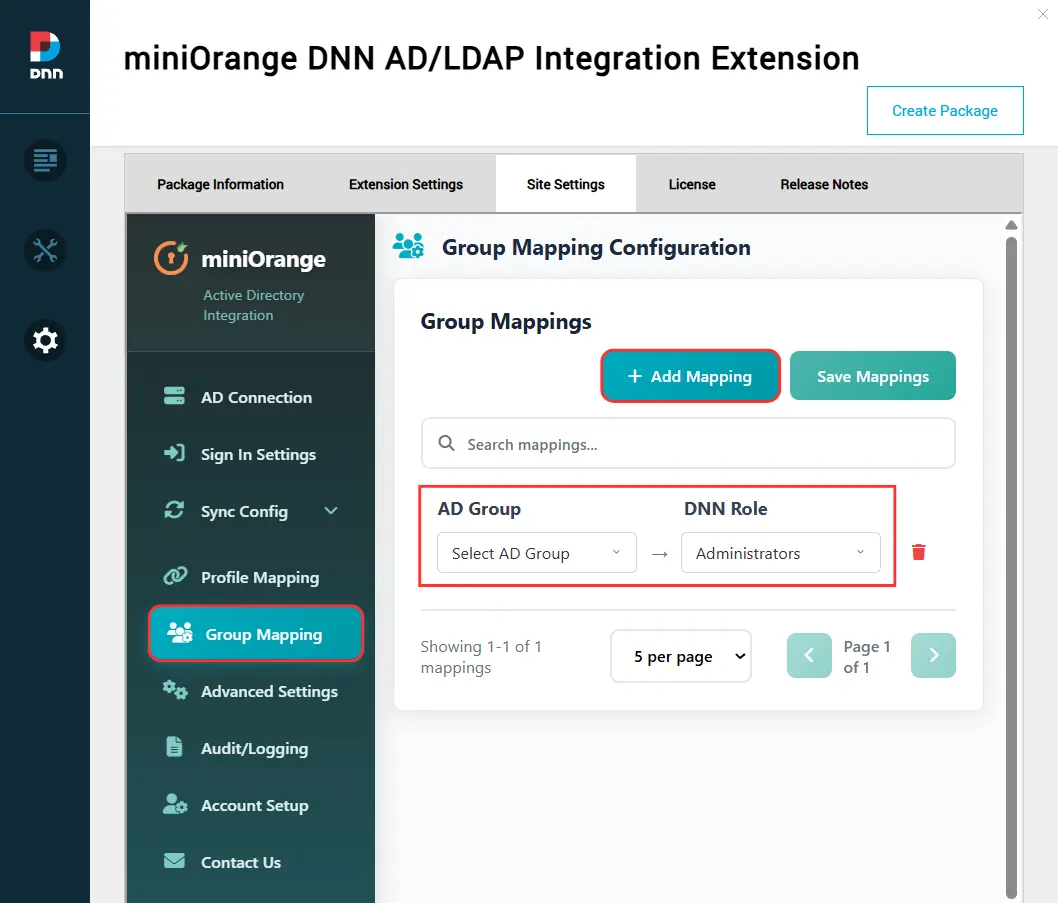Click the Profile Mapping link icon
The height and width of the screenshot is (903, 1058).
(175, 576)
